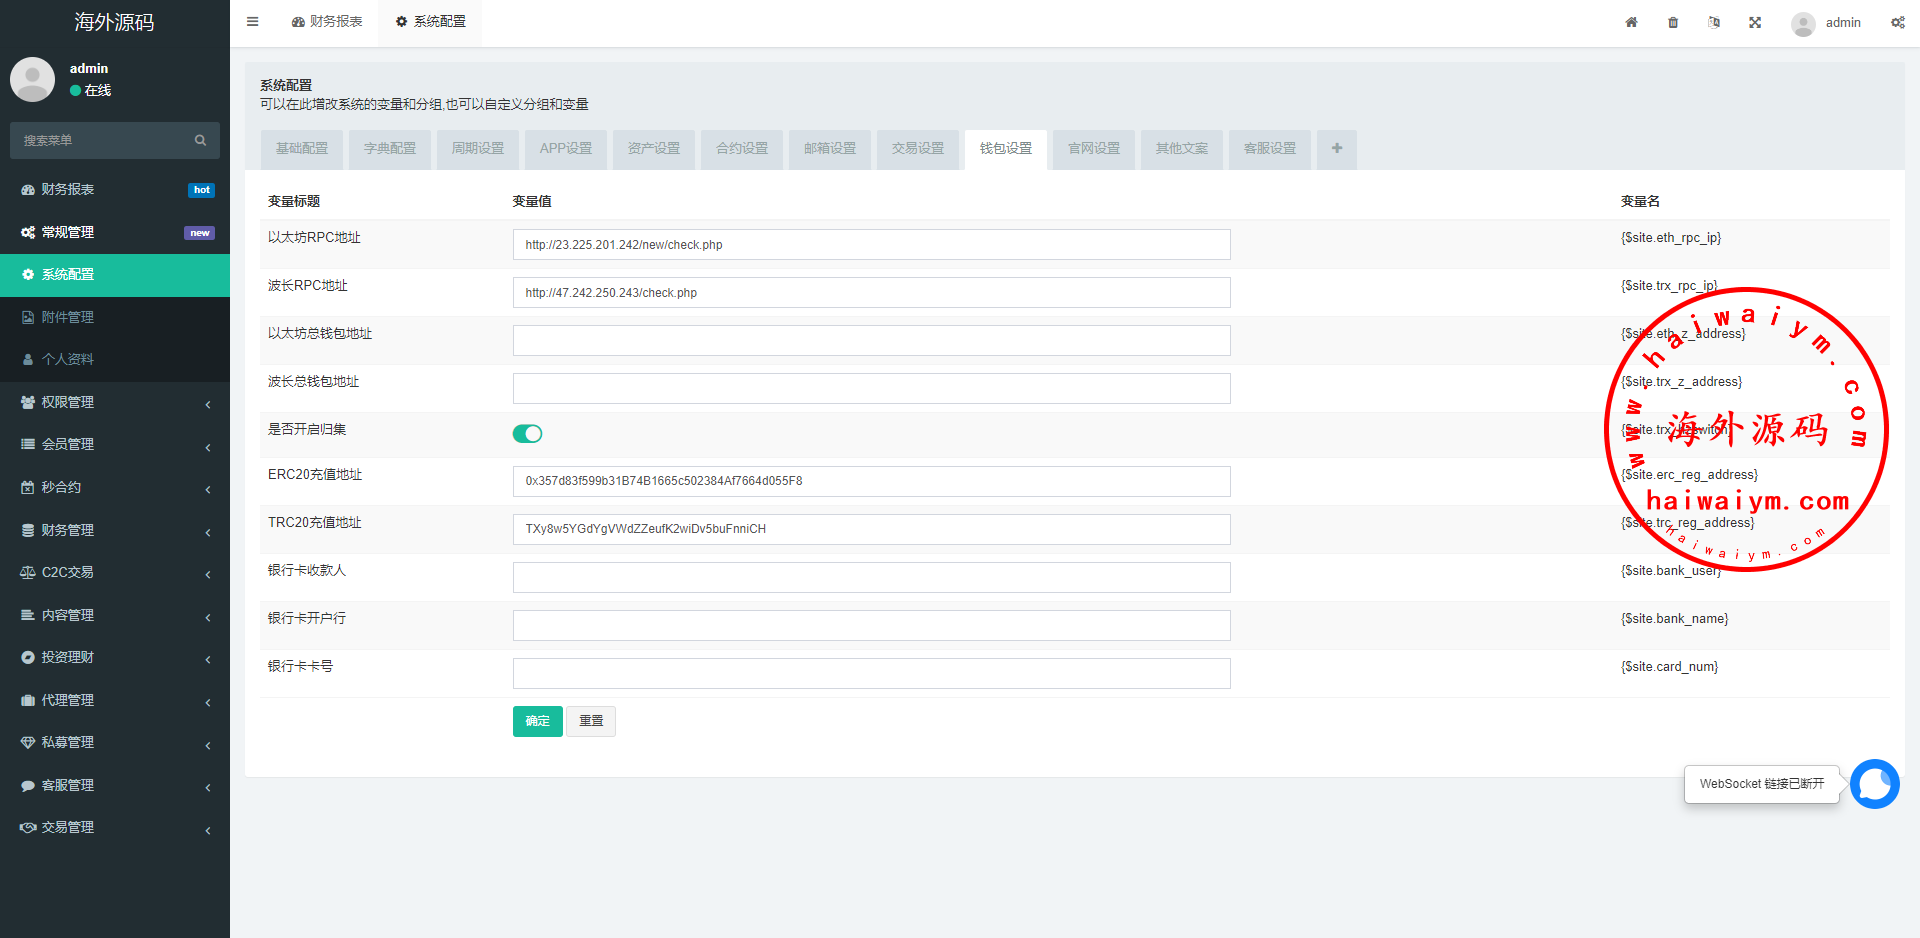Image resolution: width=1920 pixels, height=938 pixels.
Task: Click the 重置 button
Action: click(x=591, y=721)
